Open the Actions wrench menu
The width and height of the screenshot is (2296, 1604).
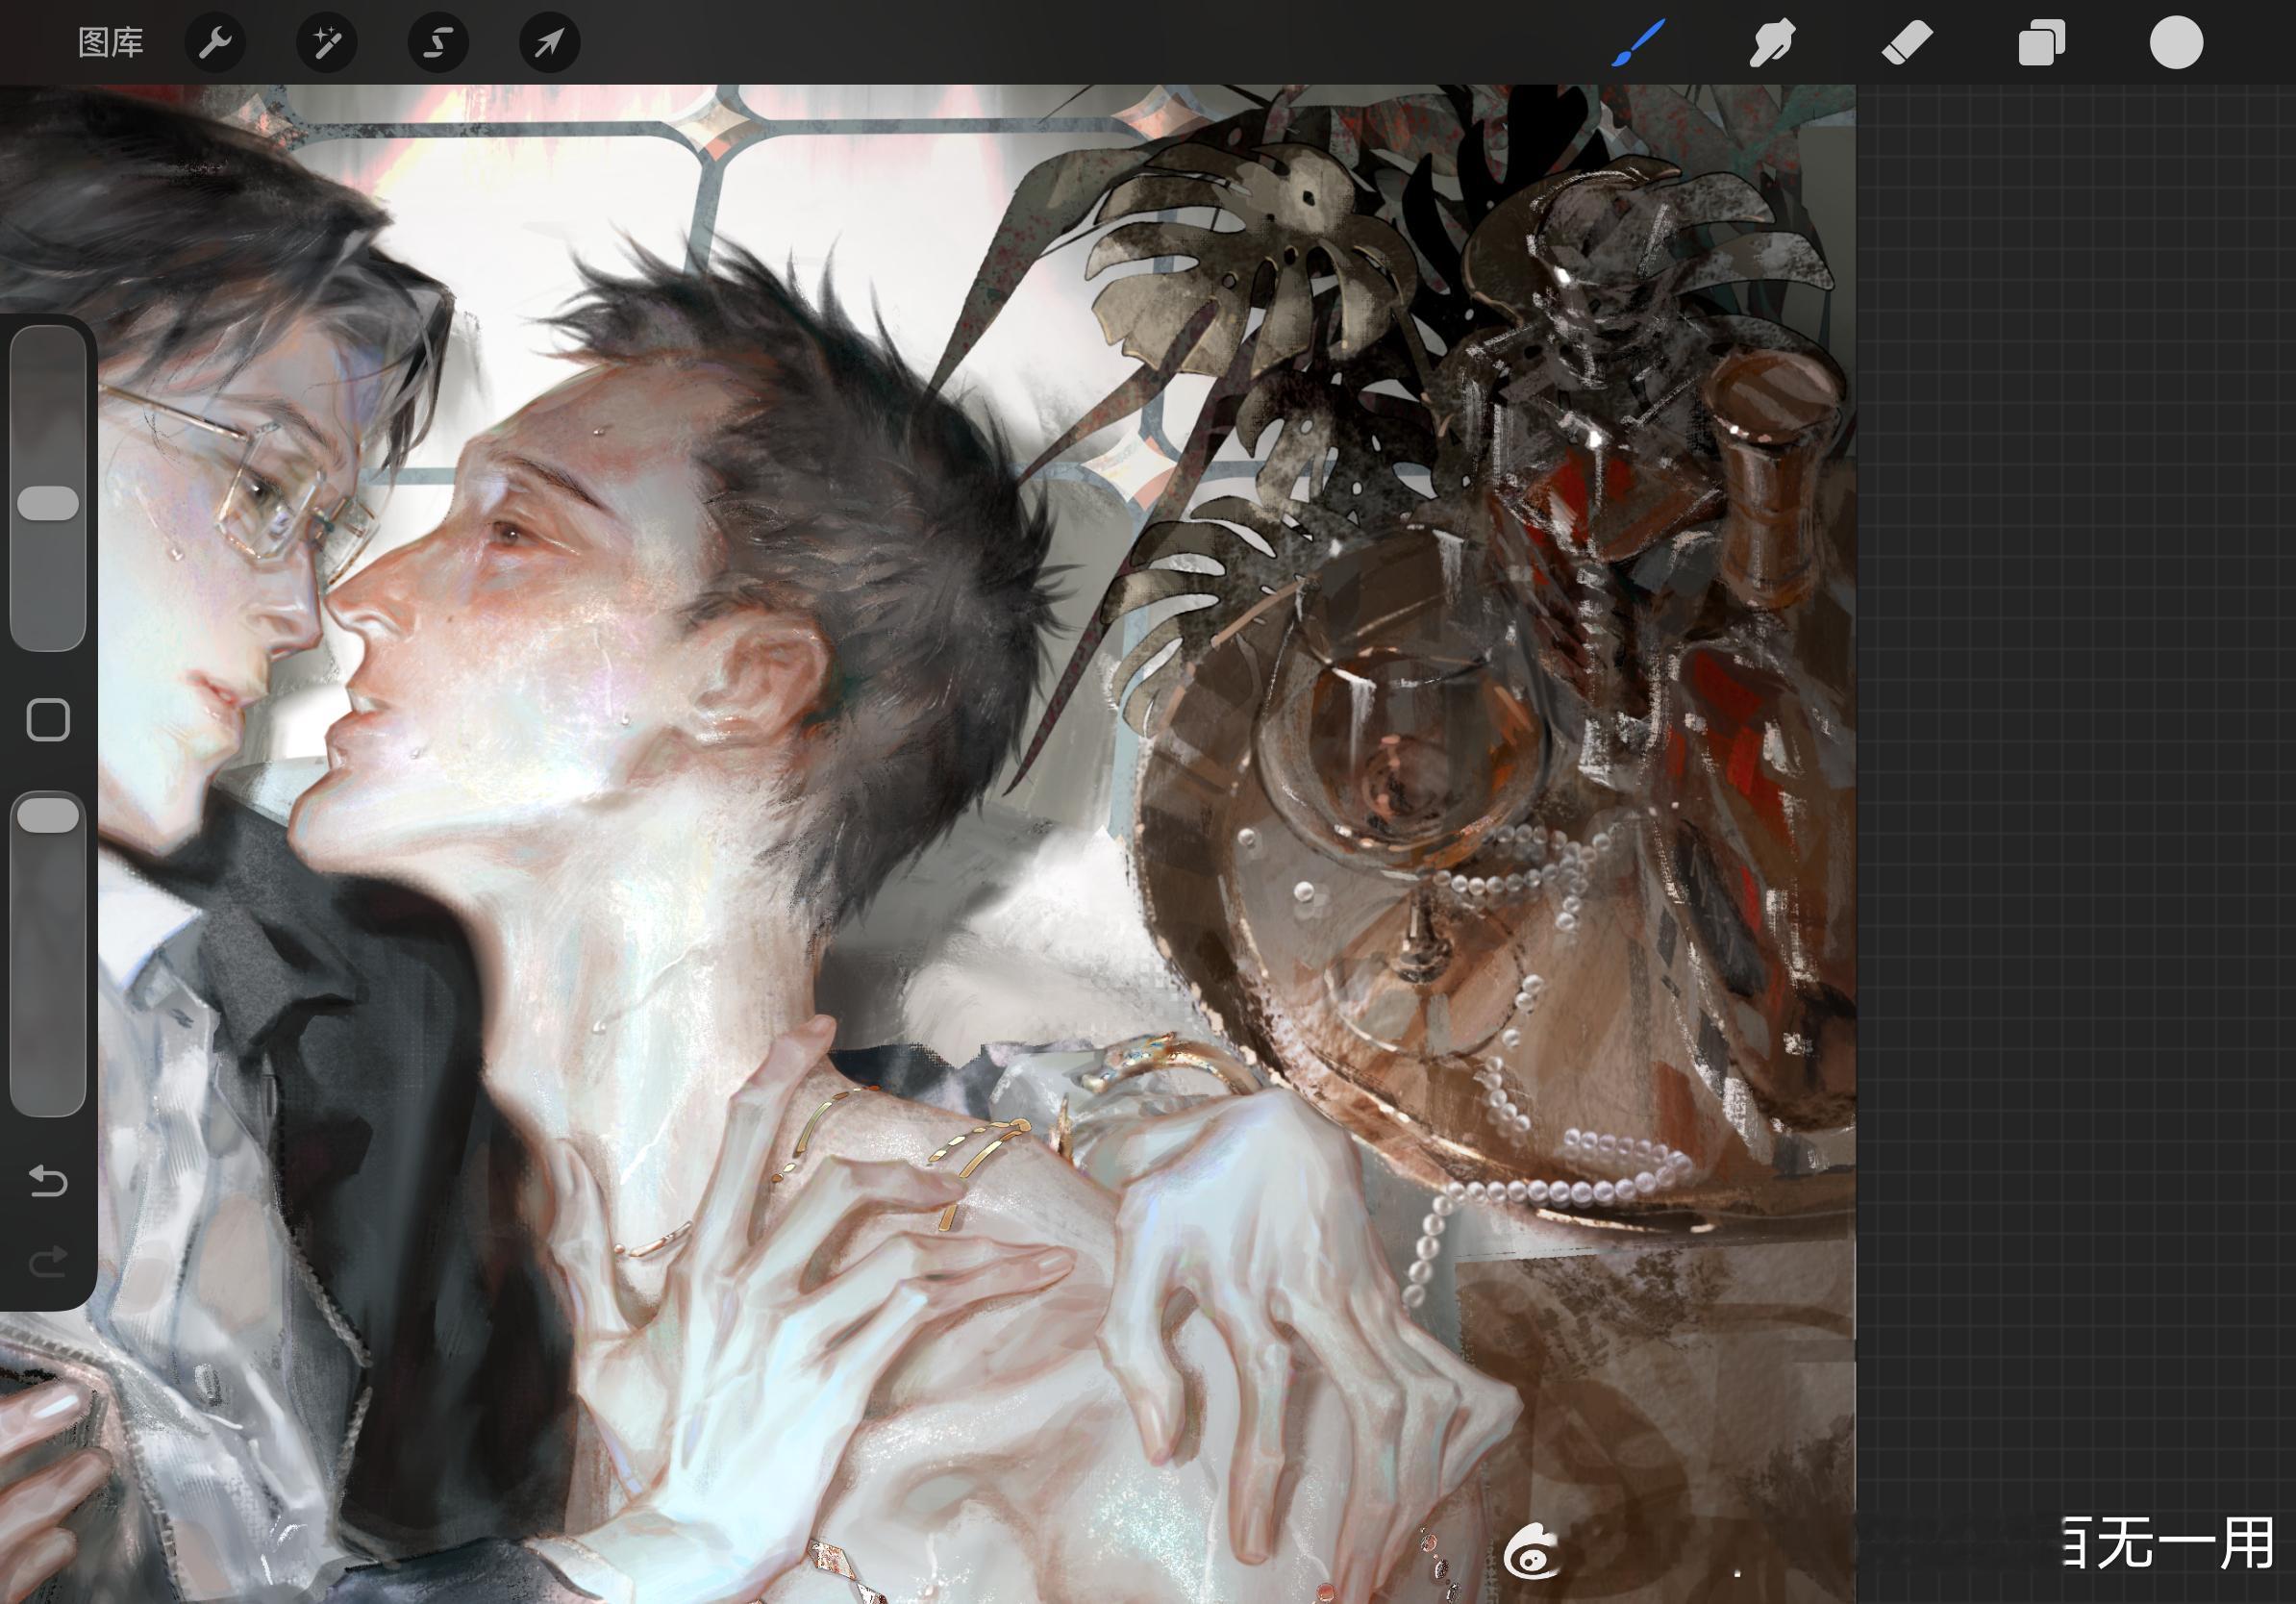pos(215,43)
